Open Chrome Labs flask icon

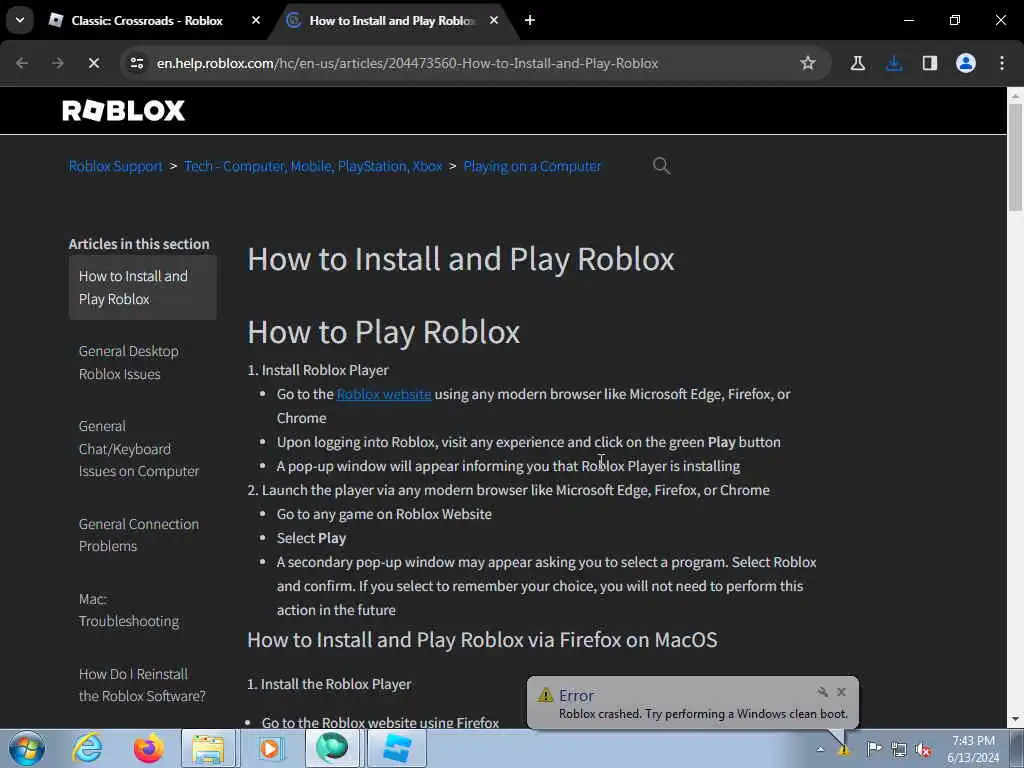tap(857, 63)
